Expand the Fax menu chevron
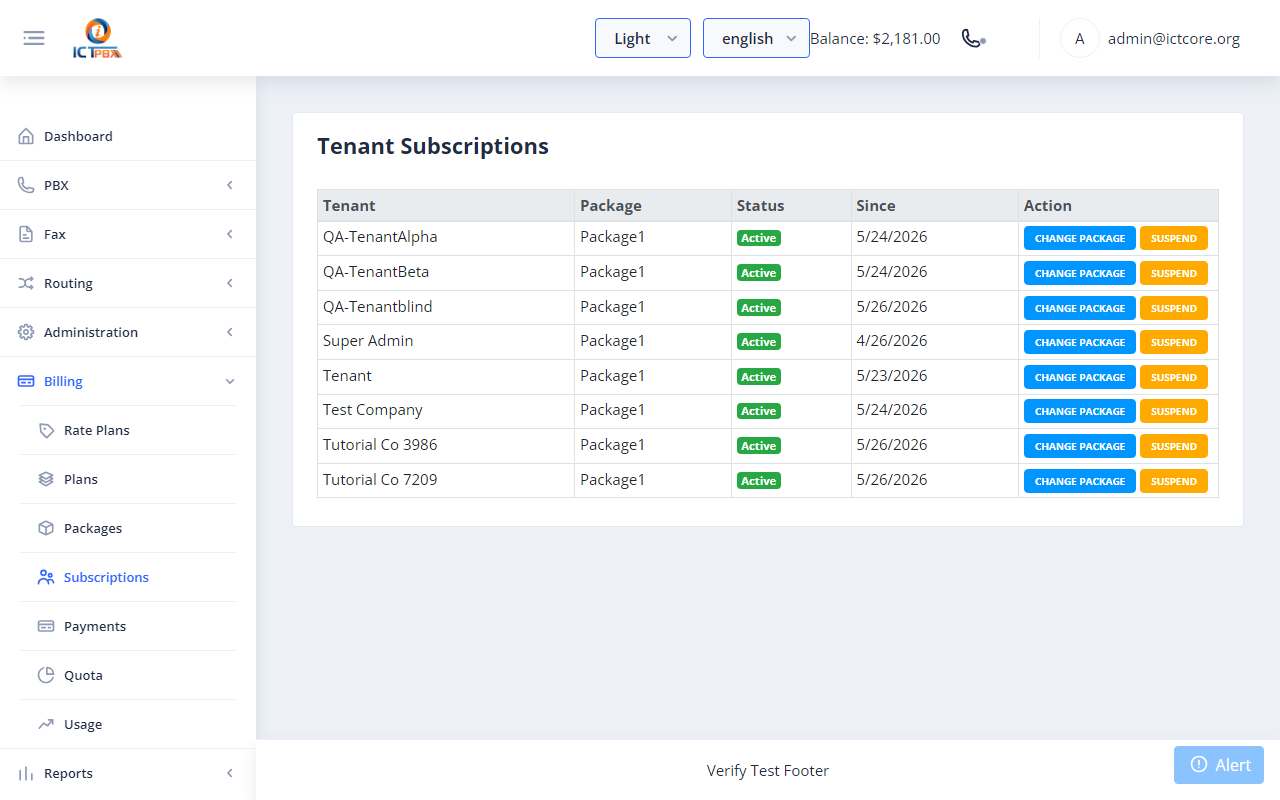This screenshot has height=800, width=1280. pyautogui.click(x=230, y=234)
